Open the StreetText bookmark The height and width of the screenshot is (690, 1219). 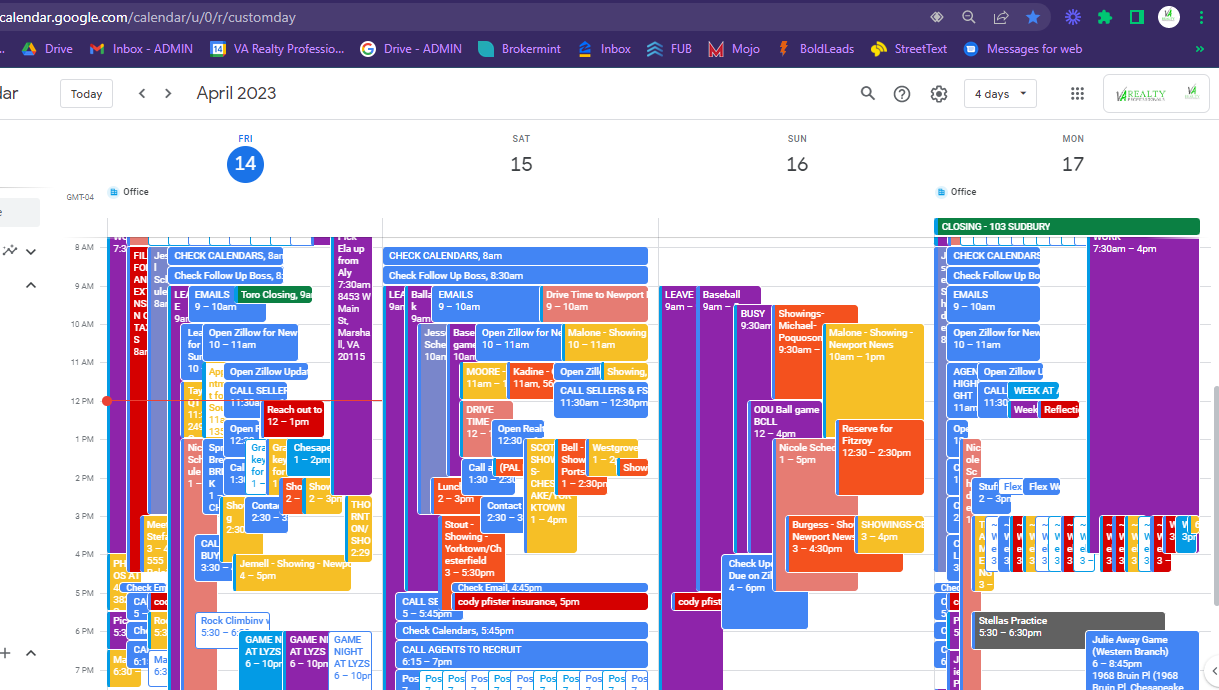pos(909,48)
